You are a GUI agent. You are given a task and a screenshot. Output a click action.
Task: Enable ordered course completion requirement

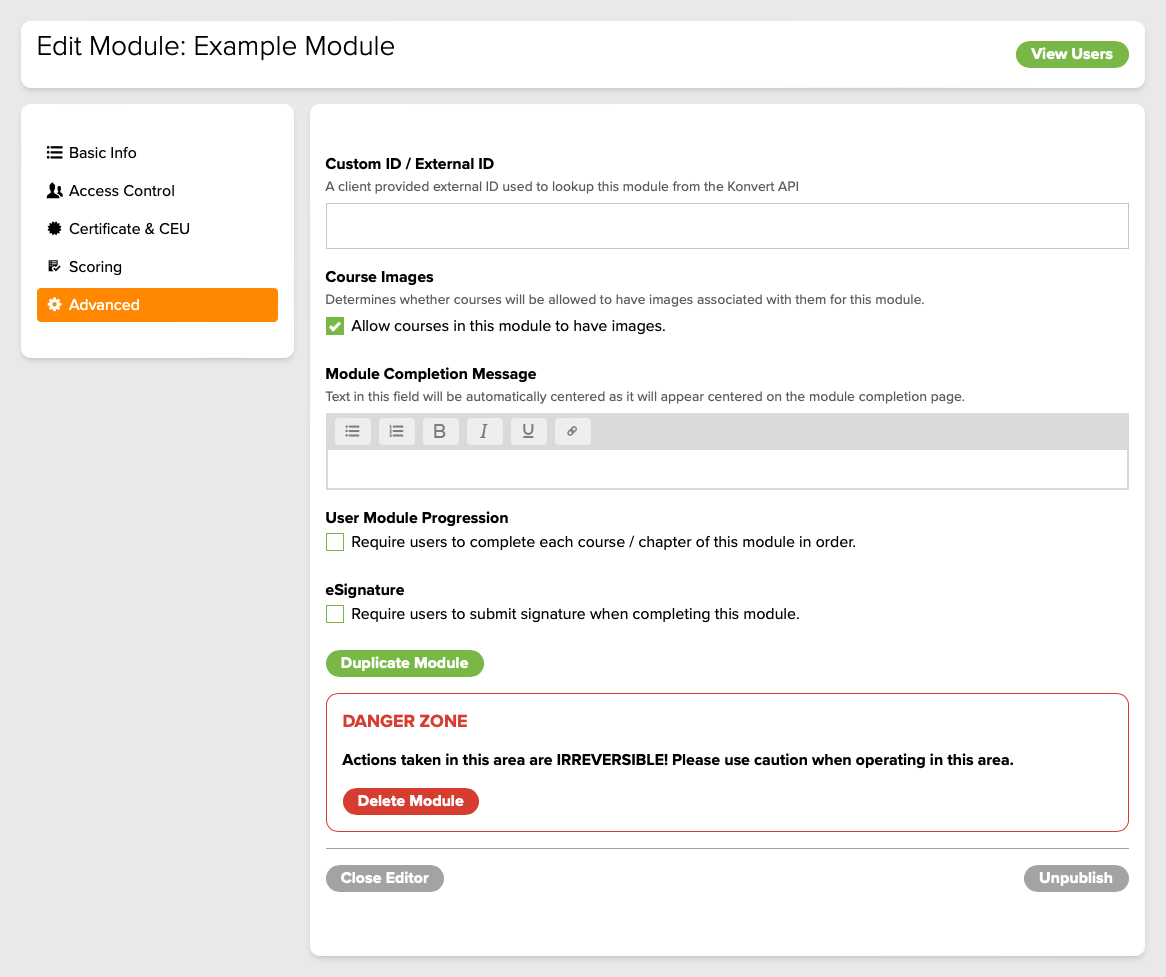point(334,541)
